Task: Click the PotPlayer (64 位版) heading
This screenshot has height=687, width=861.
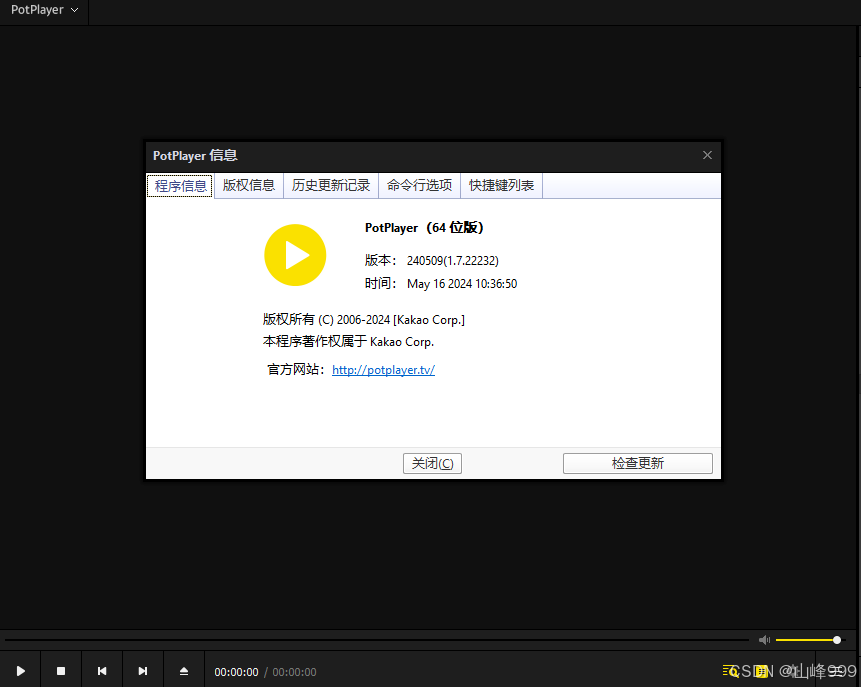Action: [x=424, y=228]
